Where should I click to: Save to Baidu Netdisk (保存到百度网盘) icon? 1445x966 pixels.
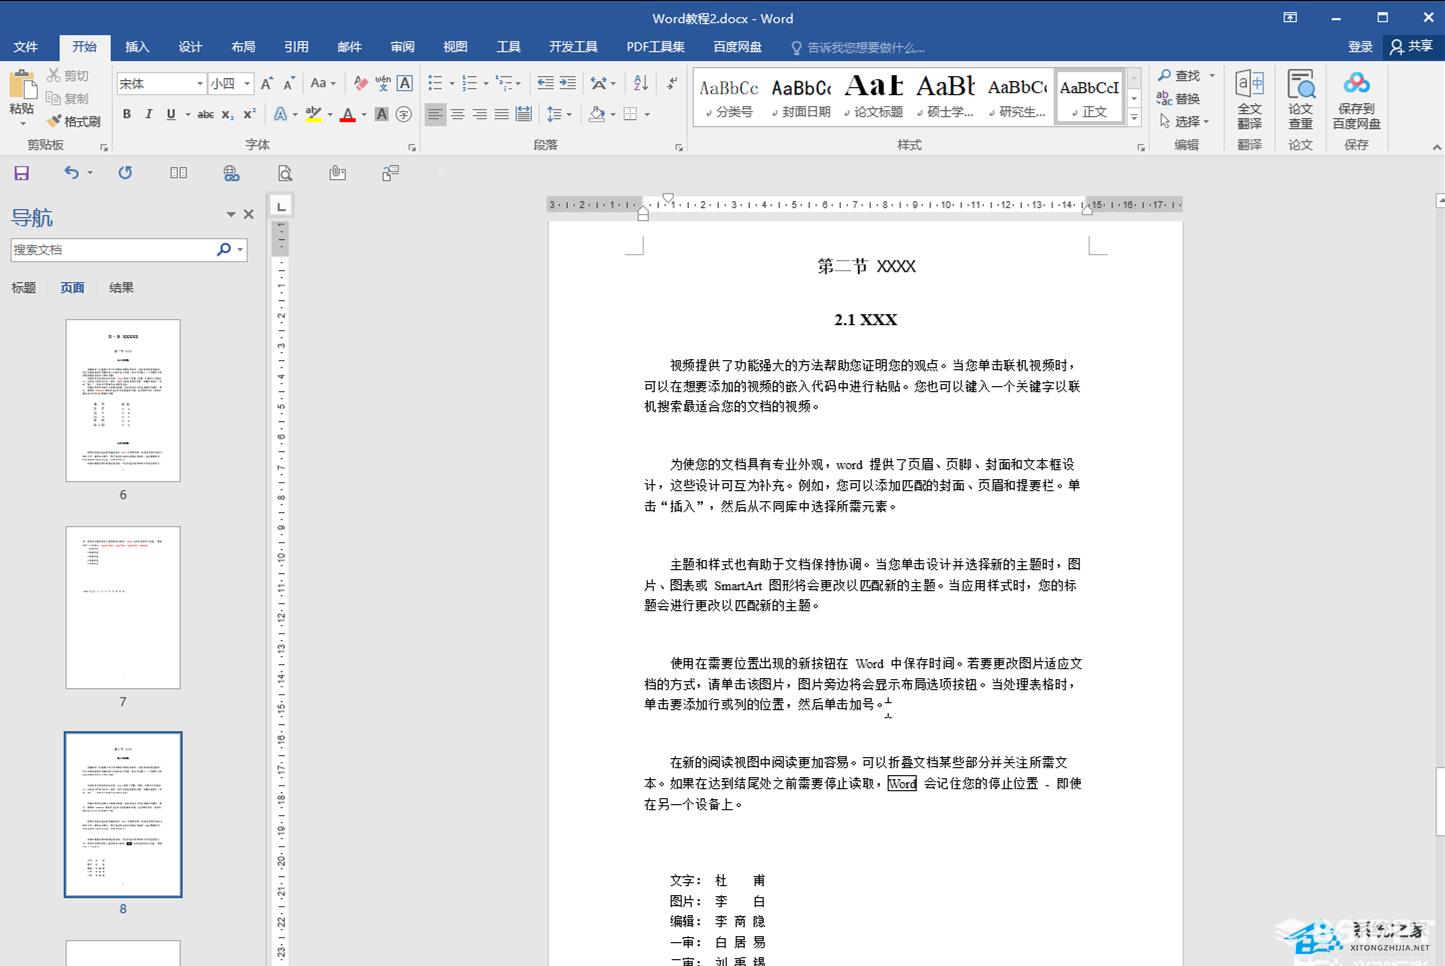point(1356,99)
